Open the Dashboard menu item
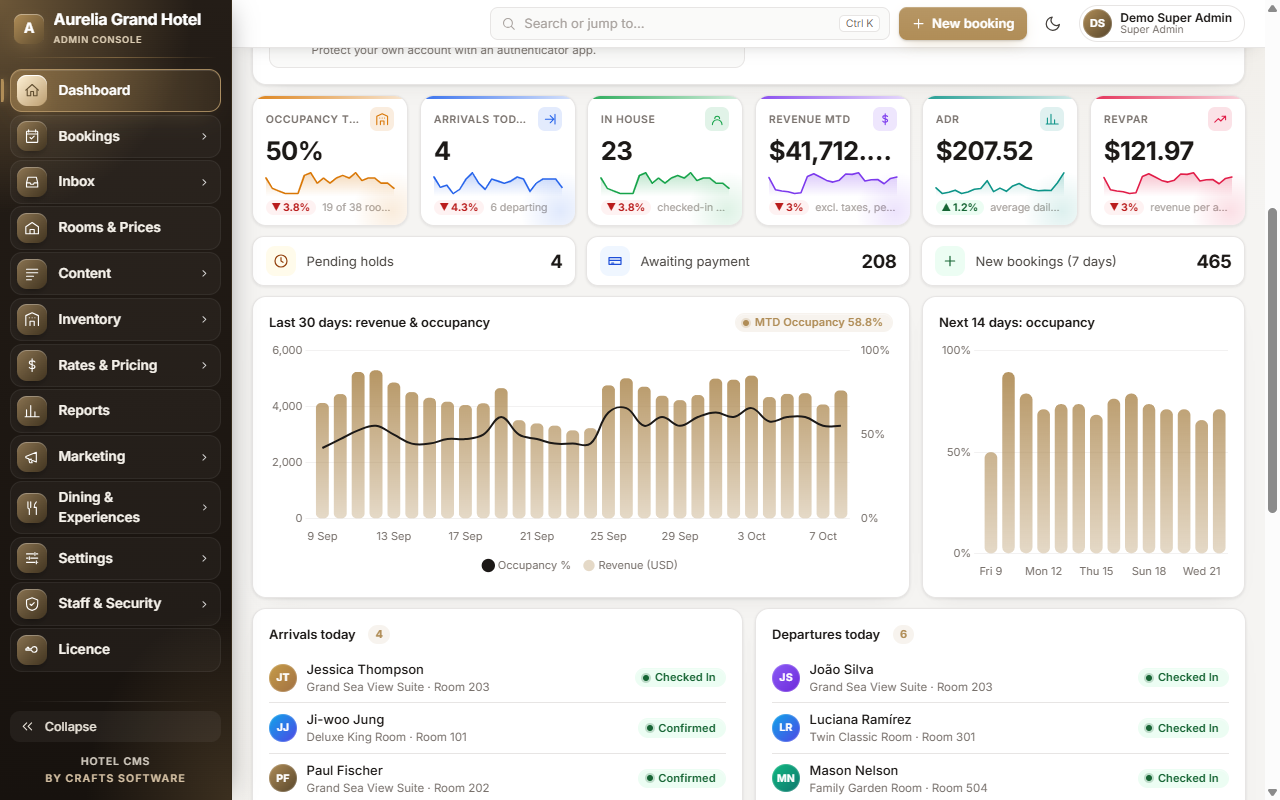Screen dimensions: 1280x800 (115, 90)
